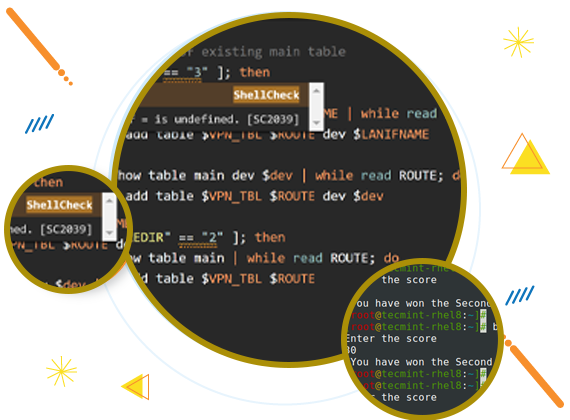This screenshot has width=570, height=420.
Task: Click the SC2039 error code in large tooltip
Action: [273, 119]
